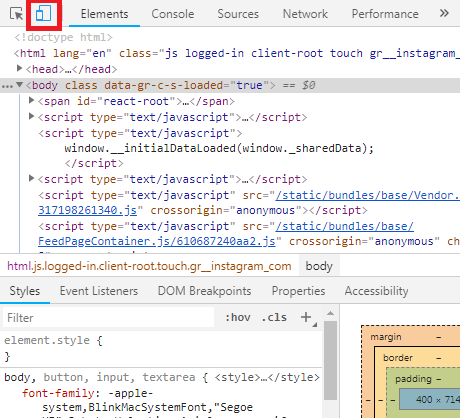Expand the react-root span node
Image resolution: width=460 pixels, height=418 pixels.
[31, 100]
